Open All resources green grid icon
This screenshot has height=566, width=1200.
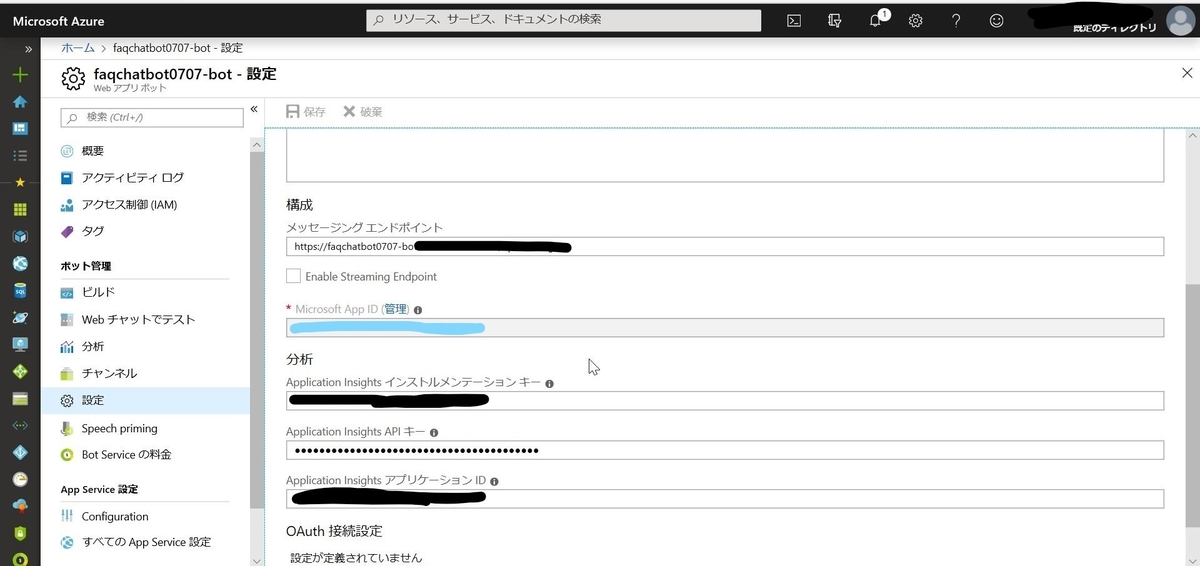click(20, 209)
